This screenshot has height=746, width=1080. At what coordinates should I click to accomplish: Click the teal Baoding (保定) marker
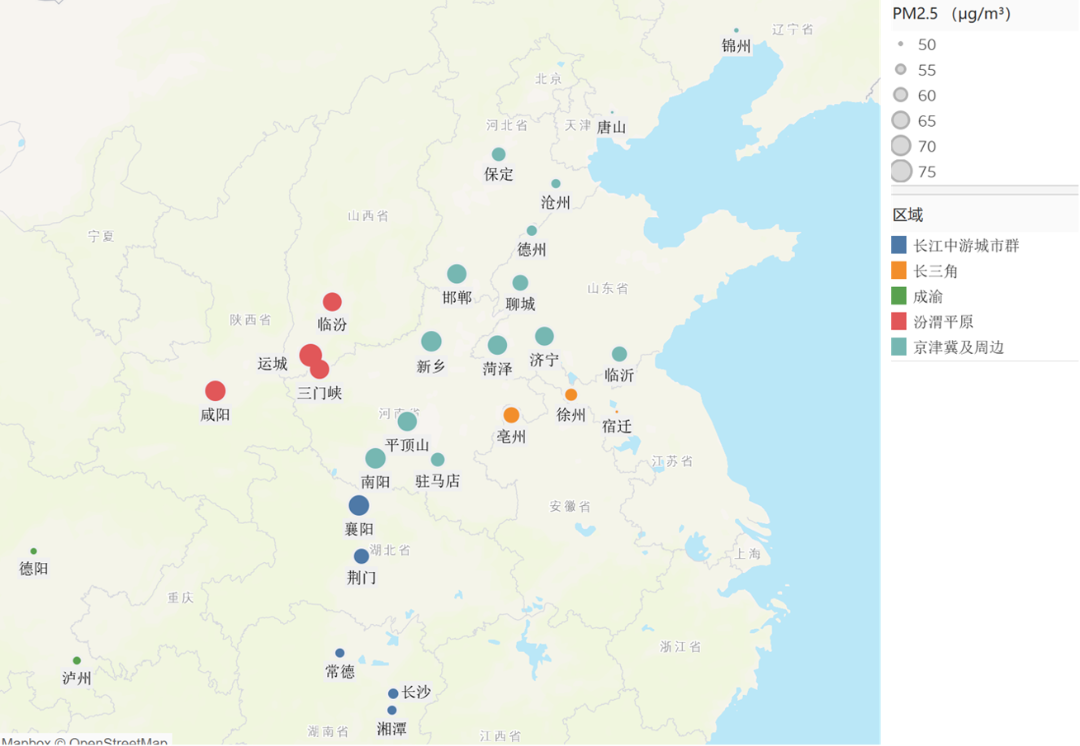pos(498,154)
